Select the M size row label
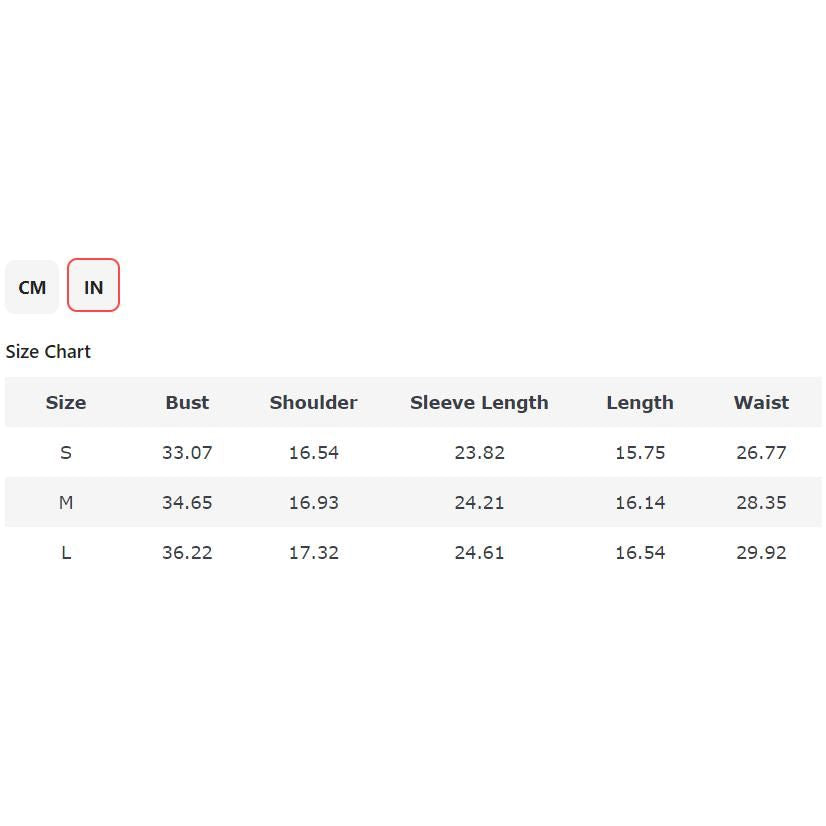Image resolution: width=826 pixels, height=826 pixels. tap(66, 503)
